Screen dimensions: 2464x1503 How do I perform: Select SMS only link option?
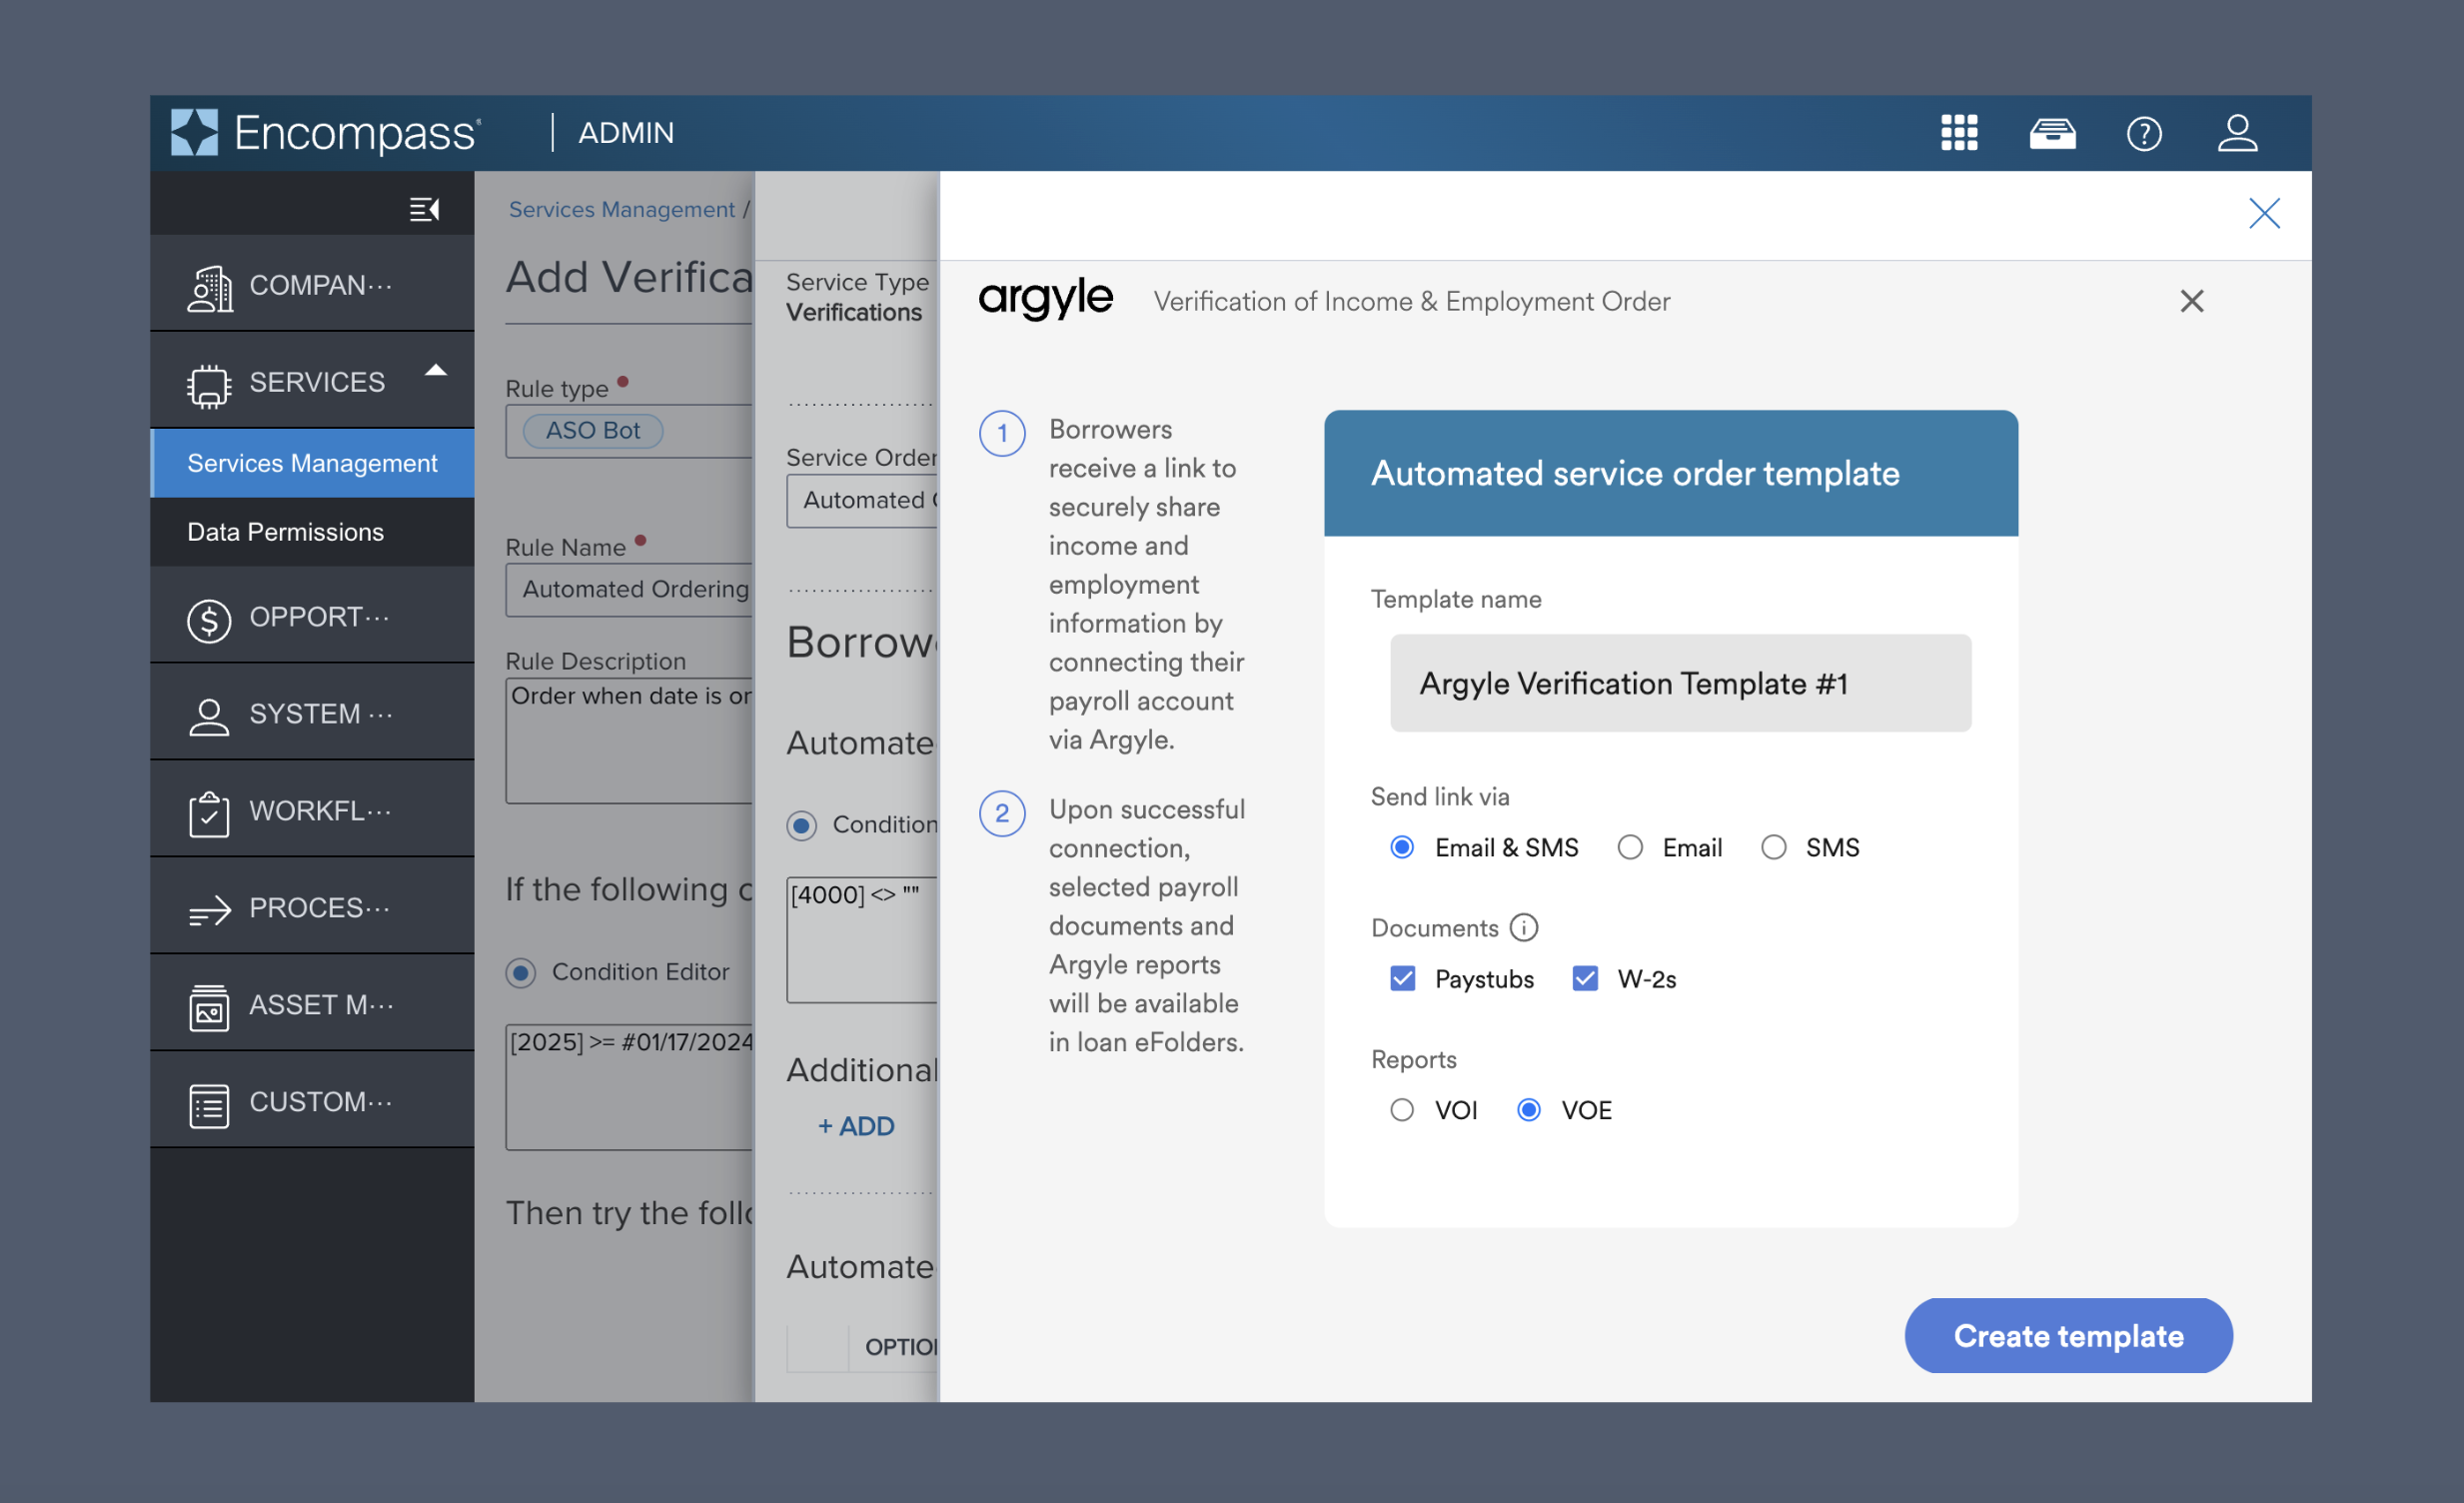[x=1772, y=847]
